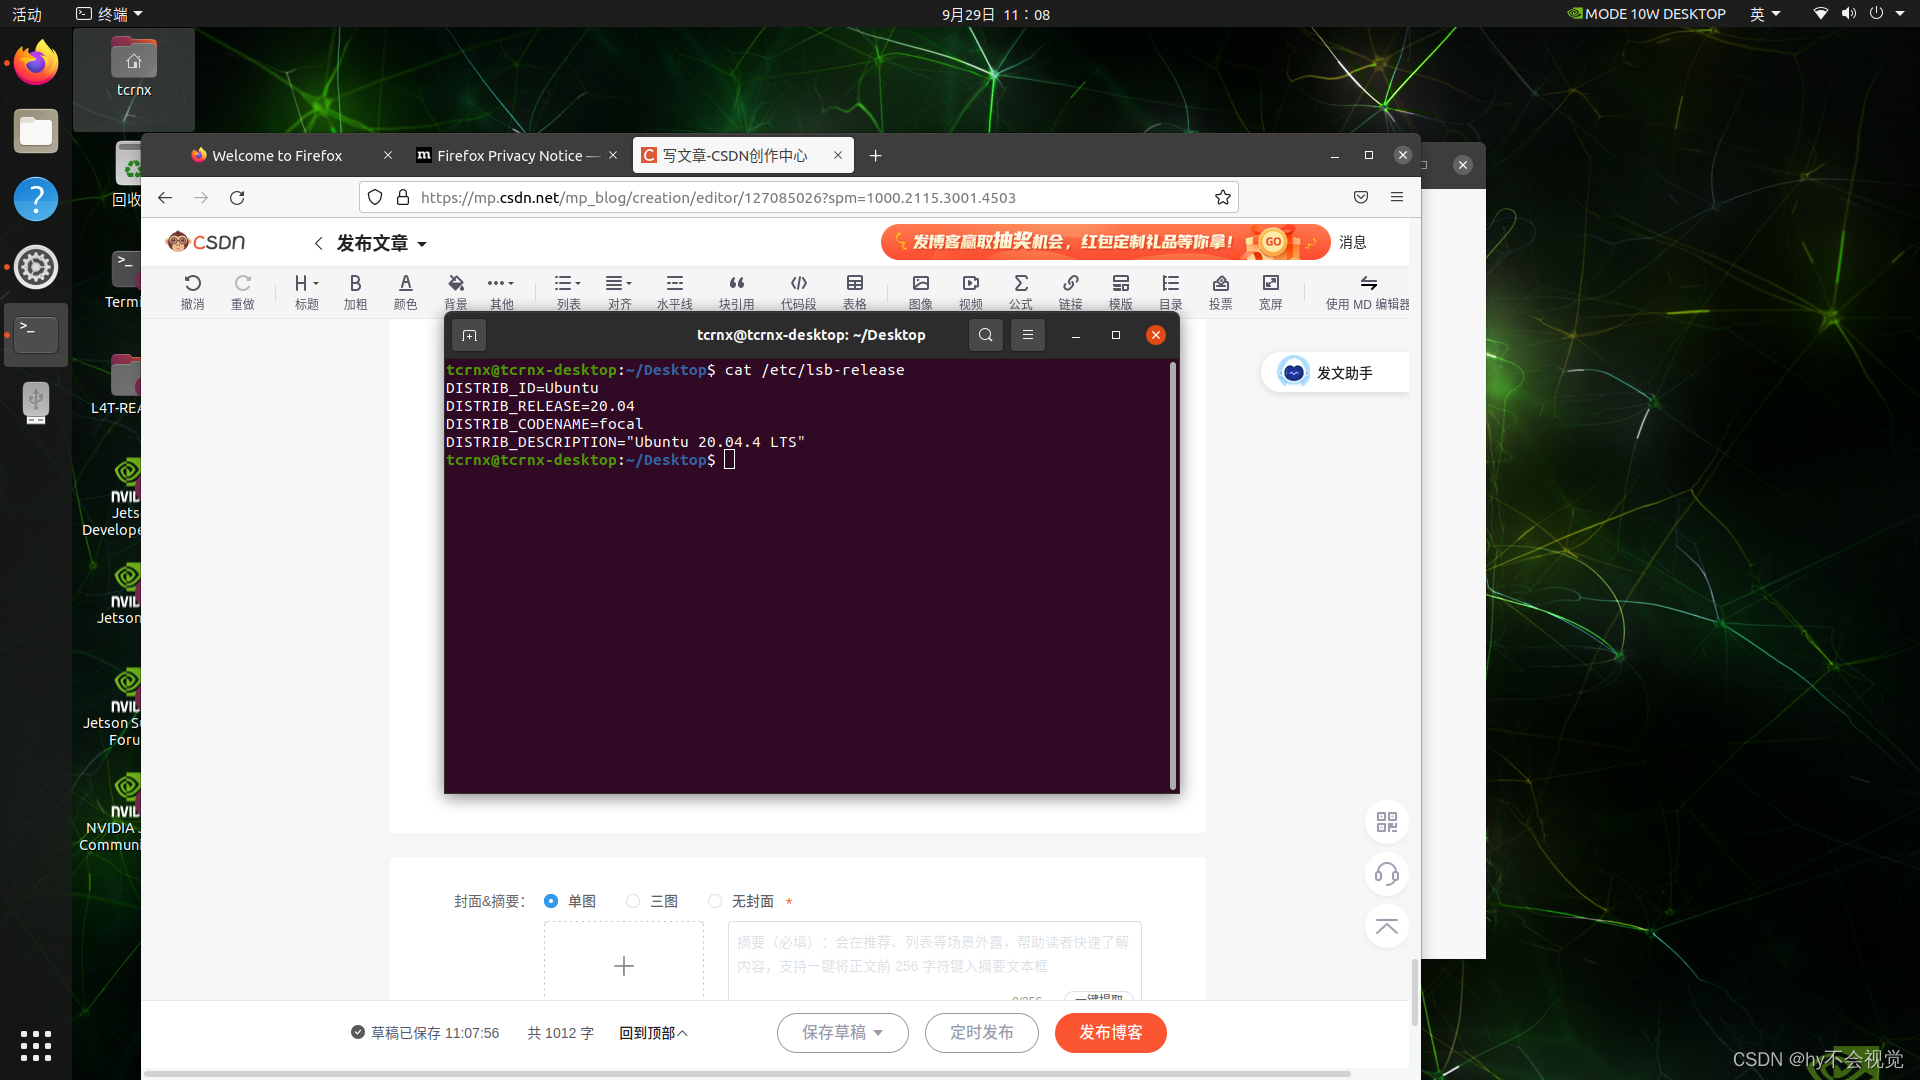This screenshot has width=1920, height=1080.
Task: Open the text color picker 颜色
Action: 405,291
